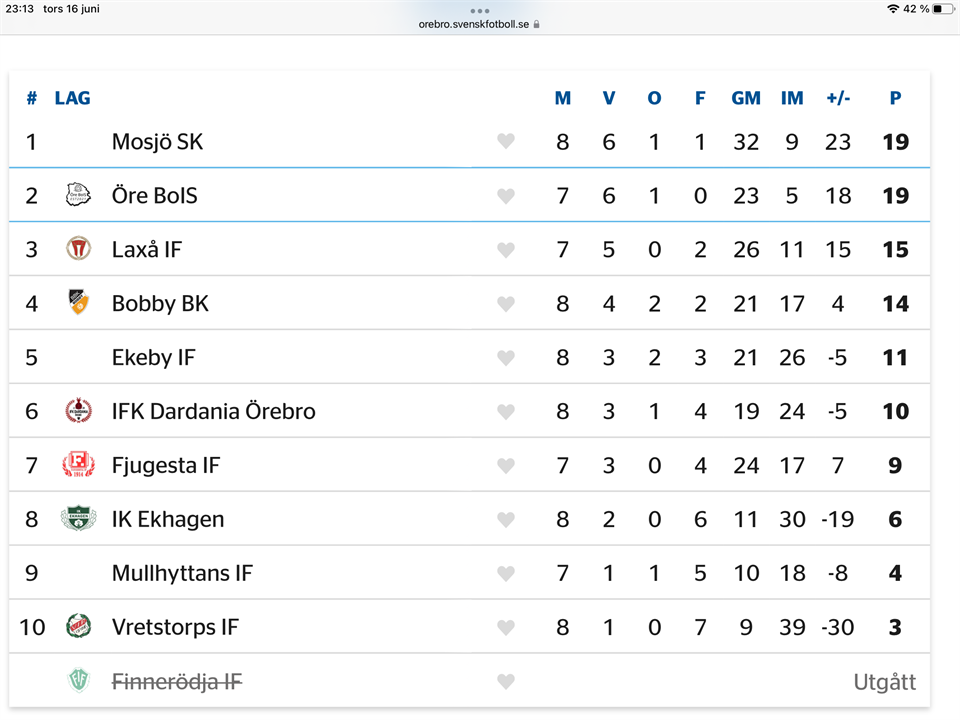The width and height of the screenshot is (960, 720).
Task: Click the IFK Dardania Örebro heart icon
Action: point(505,411)
